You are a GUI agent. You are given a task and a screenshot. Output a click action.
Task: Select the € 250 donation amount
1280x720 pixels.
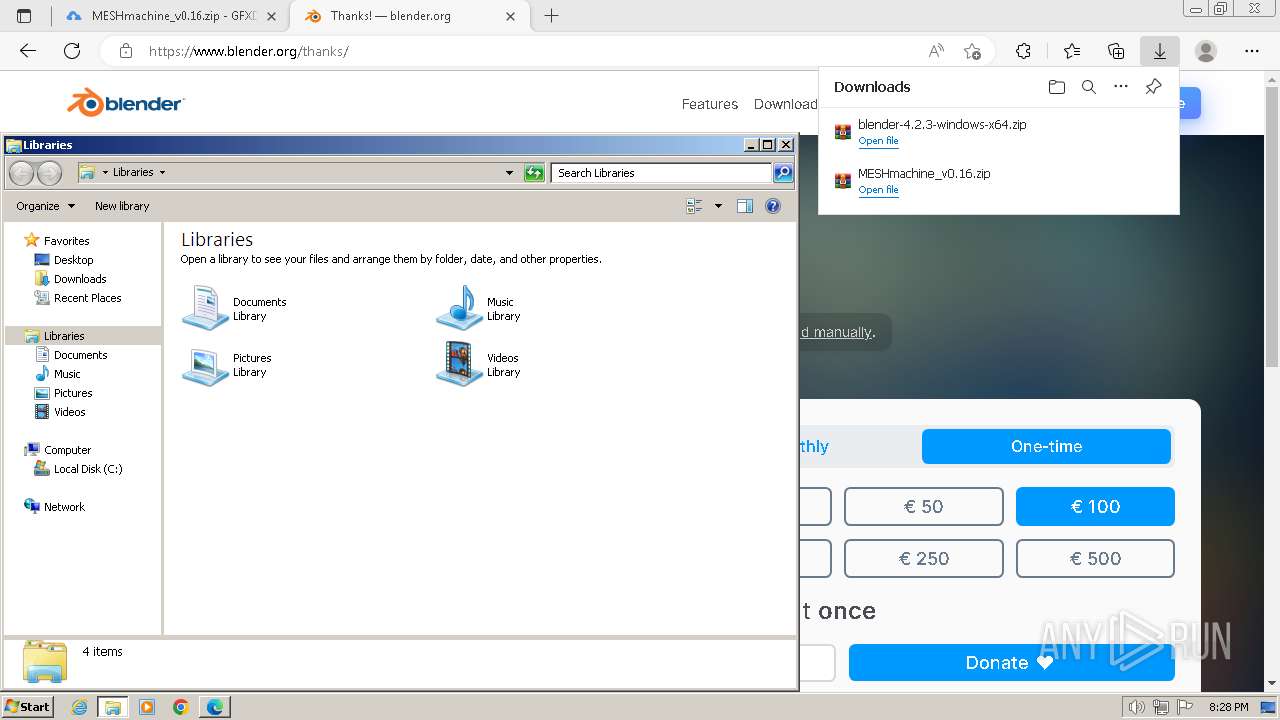[923, 558]
